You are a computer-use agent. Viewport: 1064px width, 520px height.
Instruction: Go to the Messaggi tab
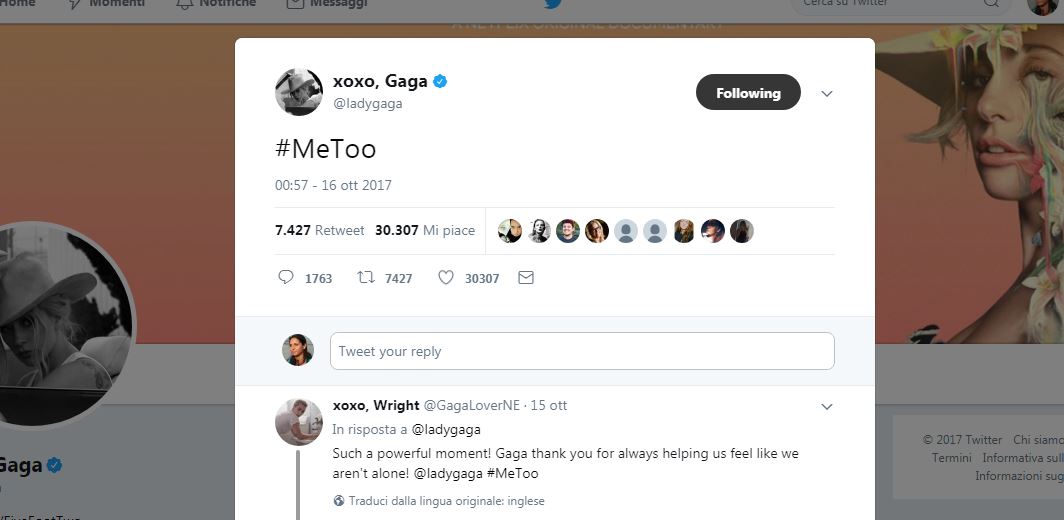click(x=327, y=4)
